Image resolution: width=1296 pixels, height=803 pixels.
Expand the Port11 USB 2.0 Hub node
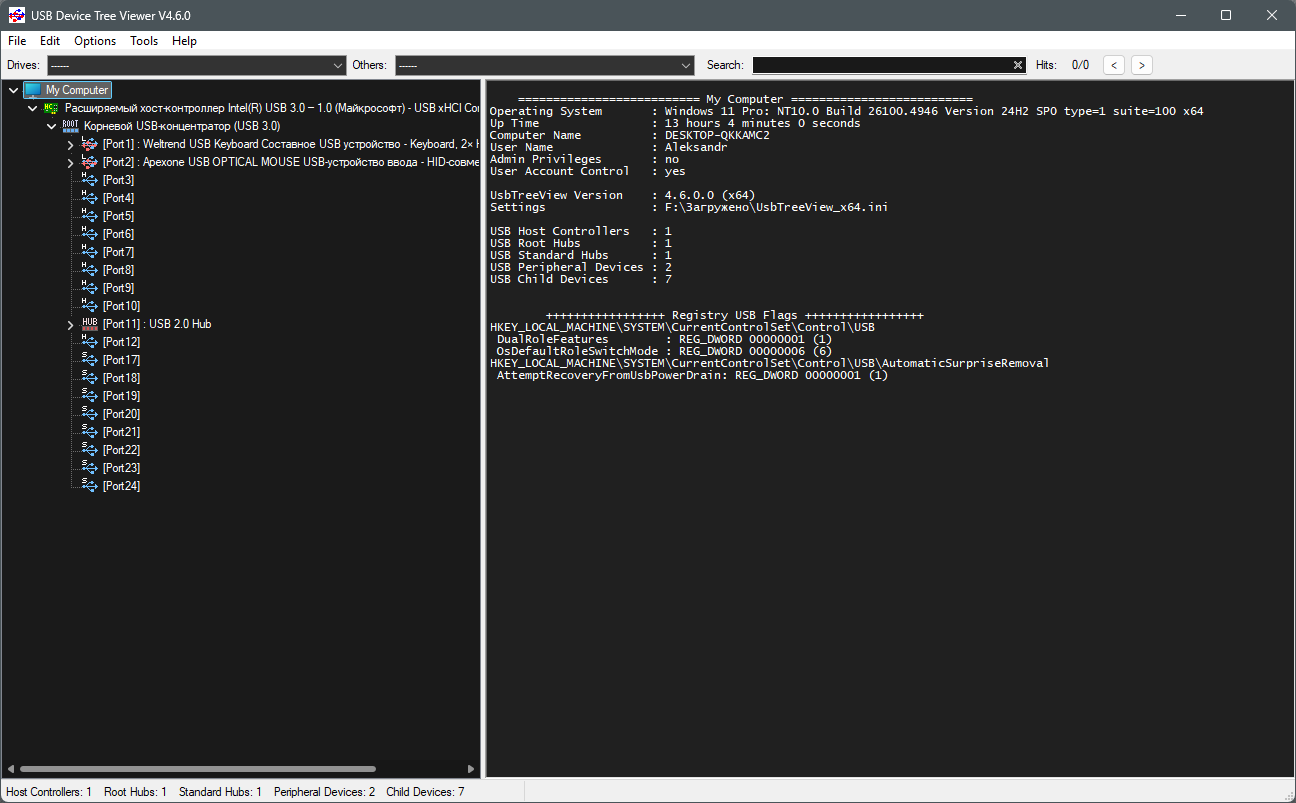pyautogui.click(x=70, y=324)
